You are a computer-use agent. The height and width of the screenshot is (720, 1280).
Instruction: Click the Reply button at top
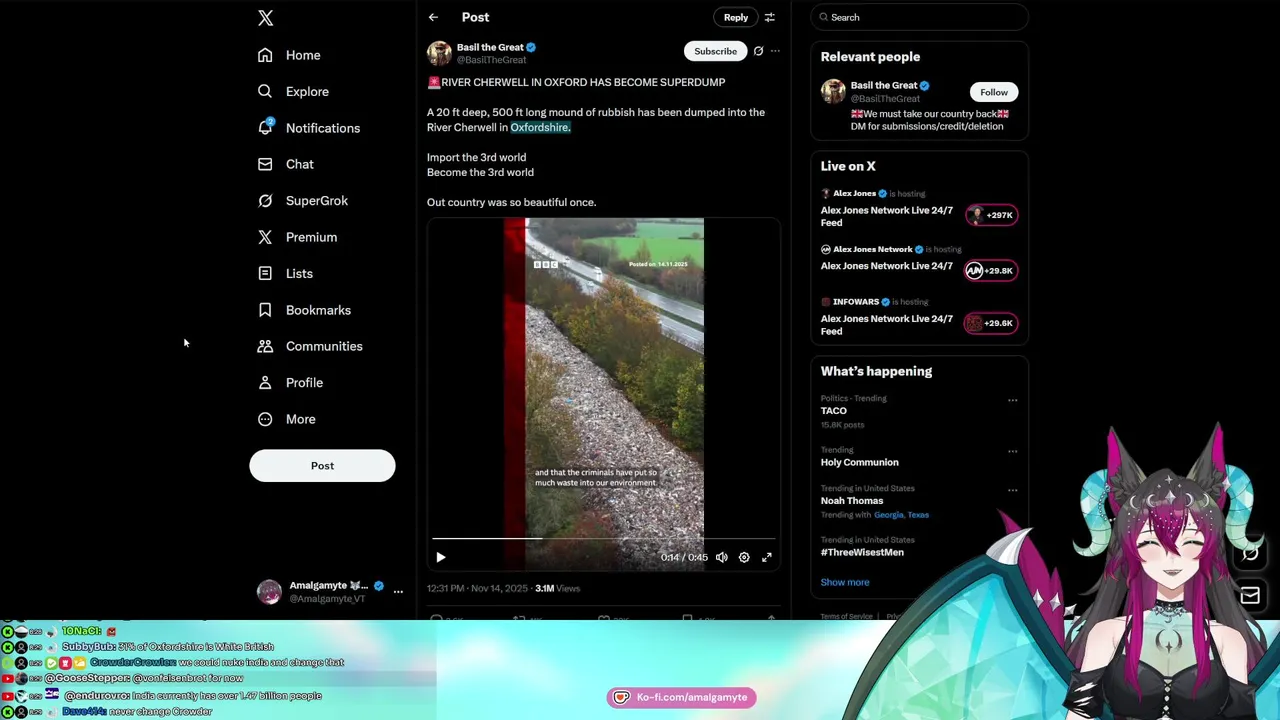pyautogui.click(x=735, y=17)
